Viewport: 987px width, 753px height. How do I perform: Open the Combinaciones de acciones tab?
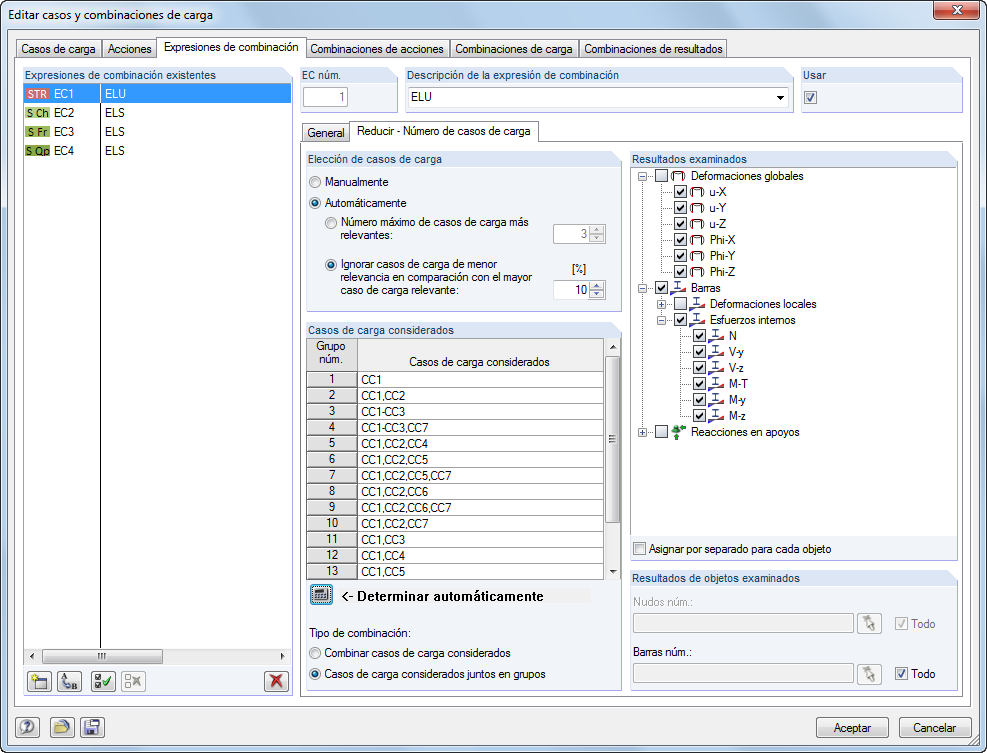point(377,48)
